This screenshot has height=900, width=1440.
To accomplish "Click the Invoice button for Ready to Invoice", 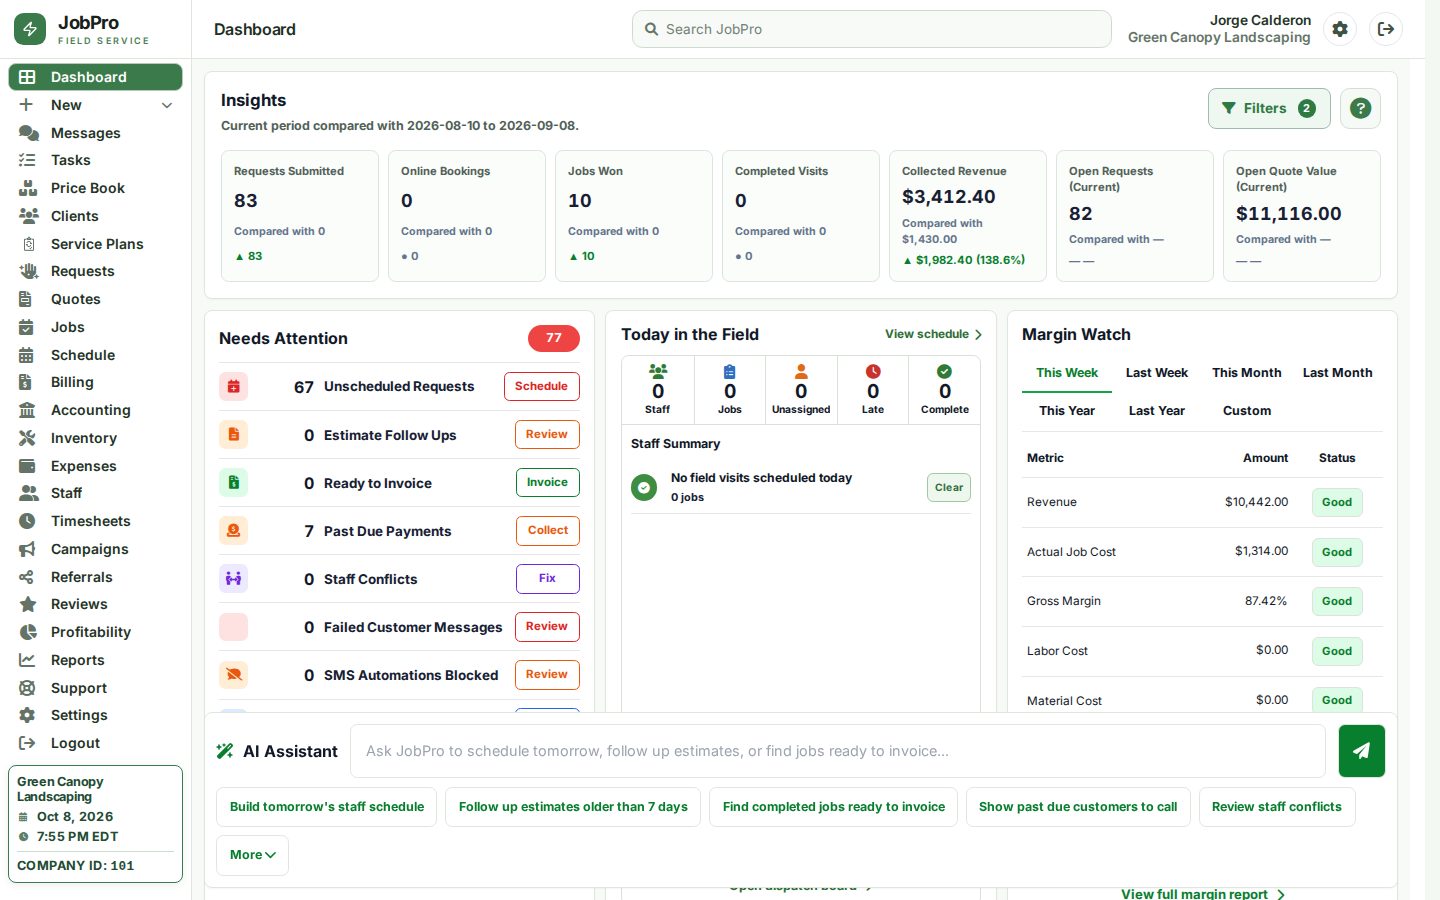I will 547,482.
